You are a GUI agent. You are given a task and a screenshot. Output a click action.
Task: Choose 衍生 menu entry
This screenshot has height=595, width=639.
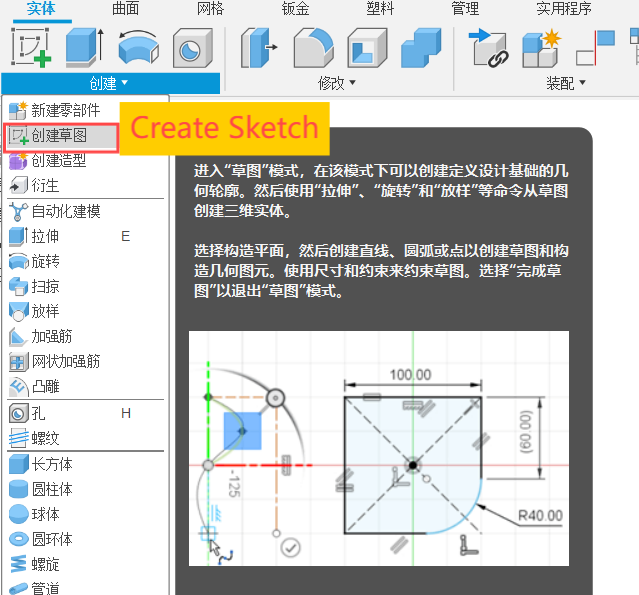click(86, 185)
